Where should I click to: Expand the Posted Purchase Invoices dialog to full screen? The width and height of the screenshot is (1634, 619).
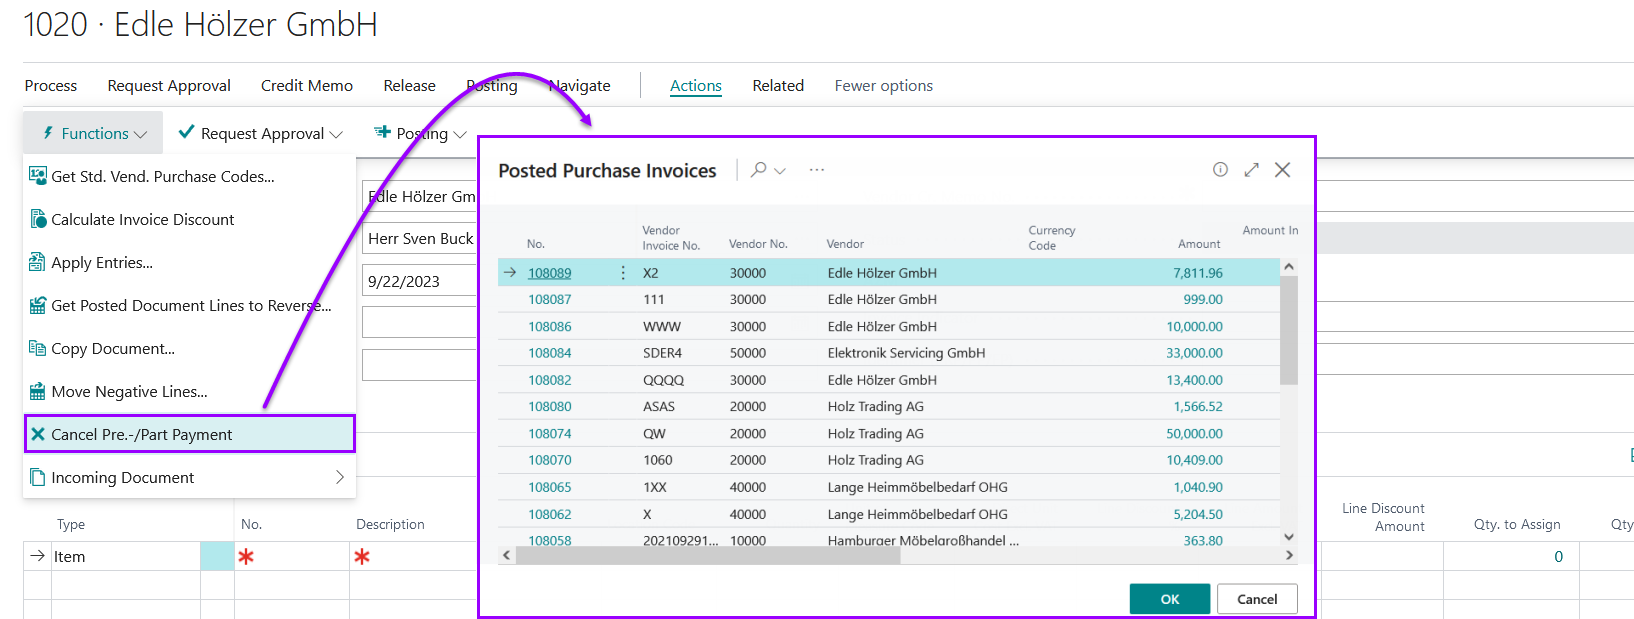pos(1251,170)
